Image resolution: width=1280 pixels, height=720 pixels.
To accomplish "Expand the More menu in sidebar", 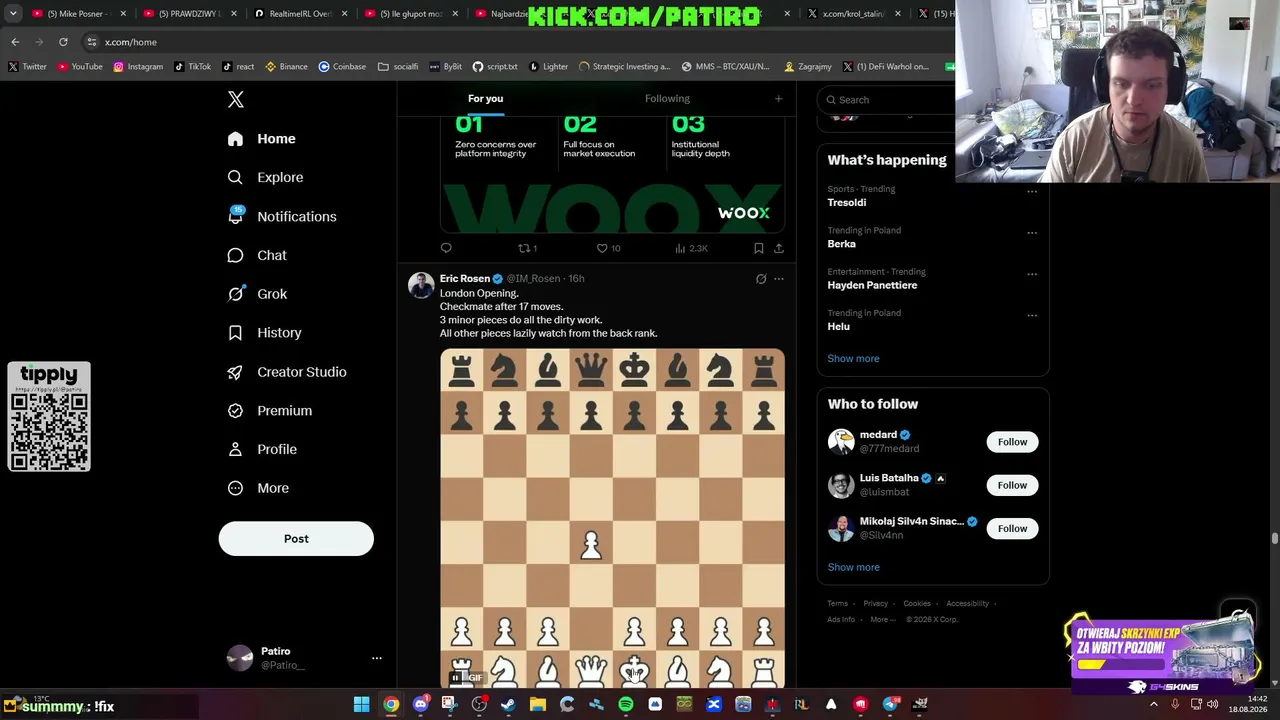I will [258, 488].
